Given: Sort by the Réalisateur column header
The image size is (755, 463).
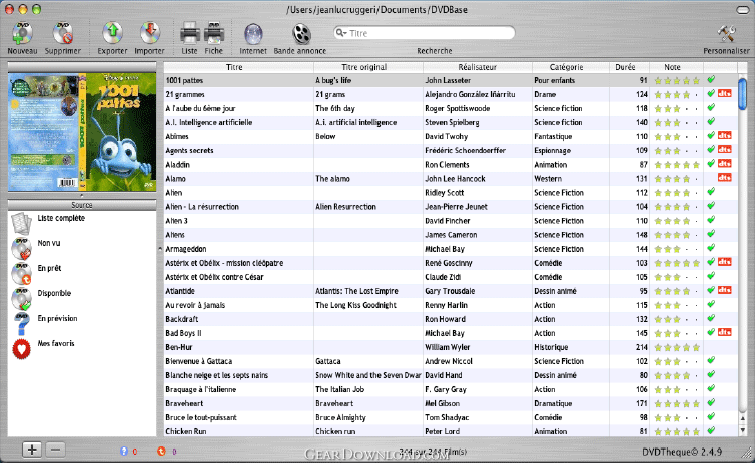Looking at the screenshot, I should tap(478, 67).
